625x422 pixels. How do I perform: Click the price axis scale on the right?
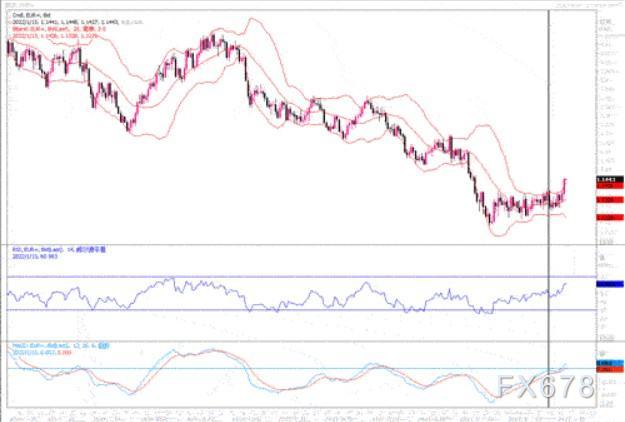pos(606,100)
